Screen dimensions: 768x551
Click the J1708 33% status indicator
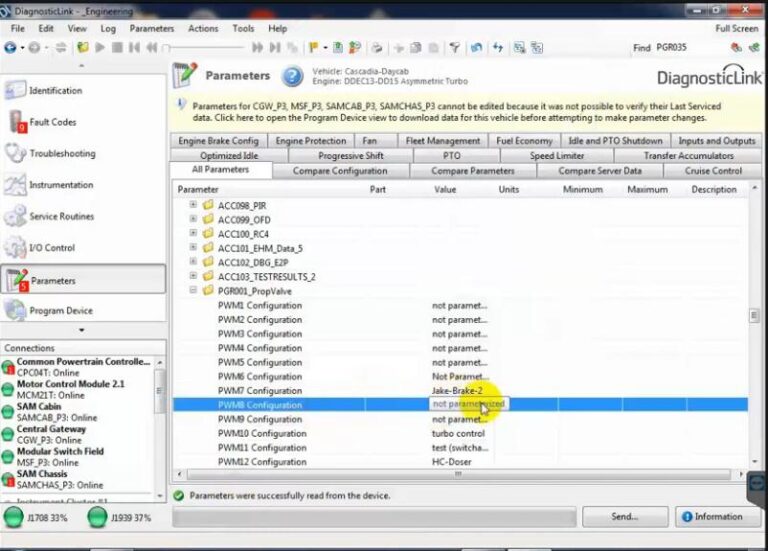[36, 518]
